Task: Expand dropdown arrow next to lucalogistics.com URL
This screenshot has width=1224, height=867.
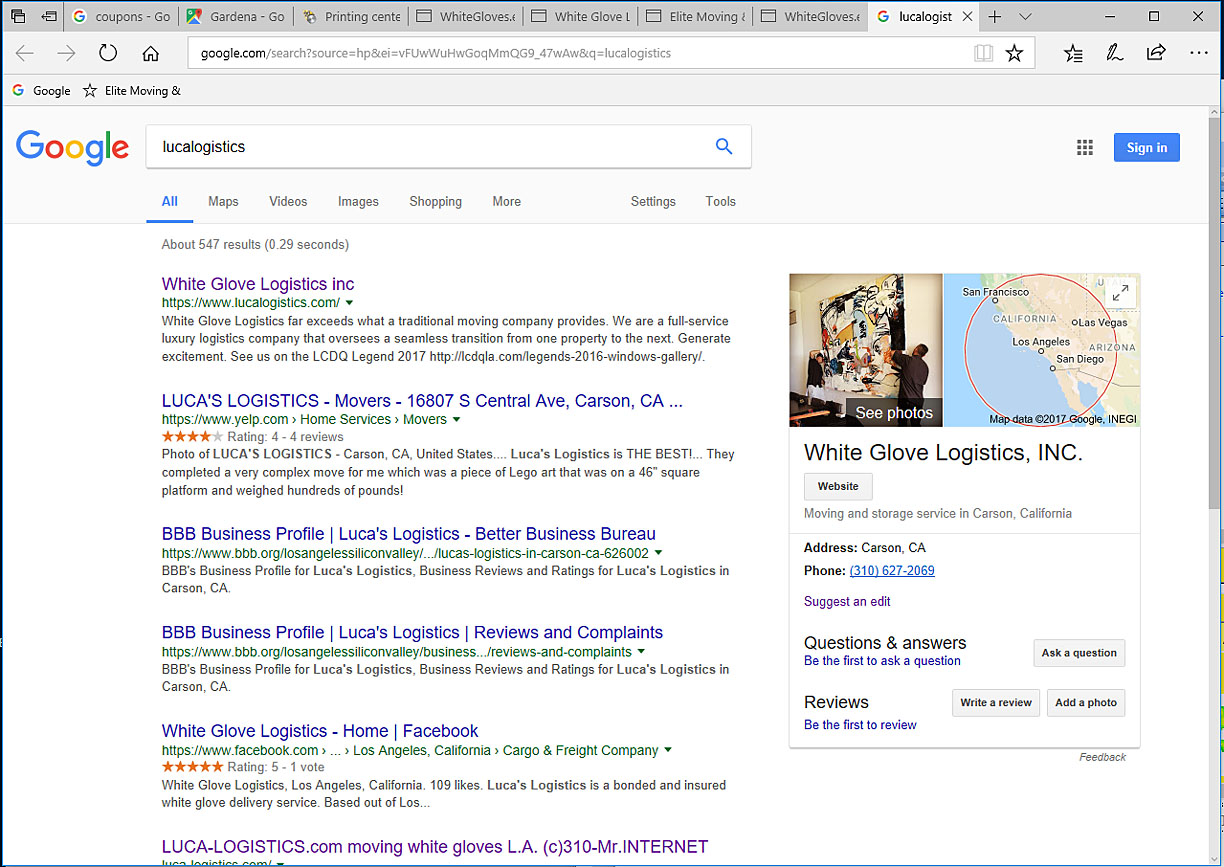Action: point(349,303)
